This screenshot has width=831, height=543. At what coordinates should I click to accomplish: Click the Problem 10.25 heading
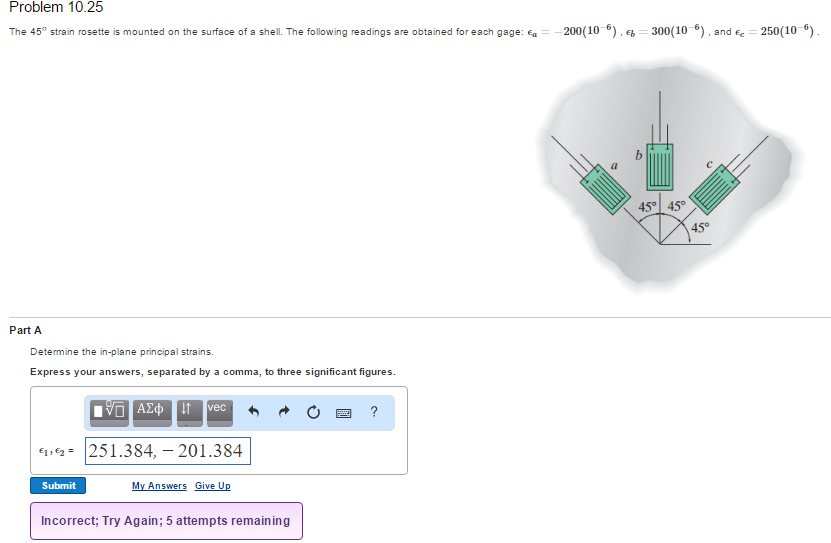(x=56, y=7)
